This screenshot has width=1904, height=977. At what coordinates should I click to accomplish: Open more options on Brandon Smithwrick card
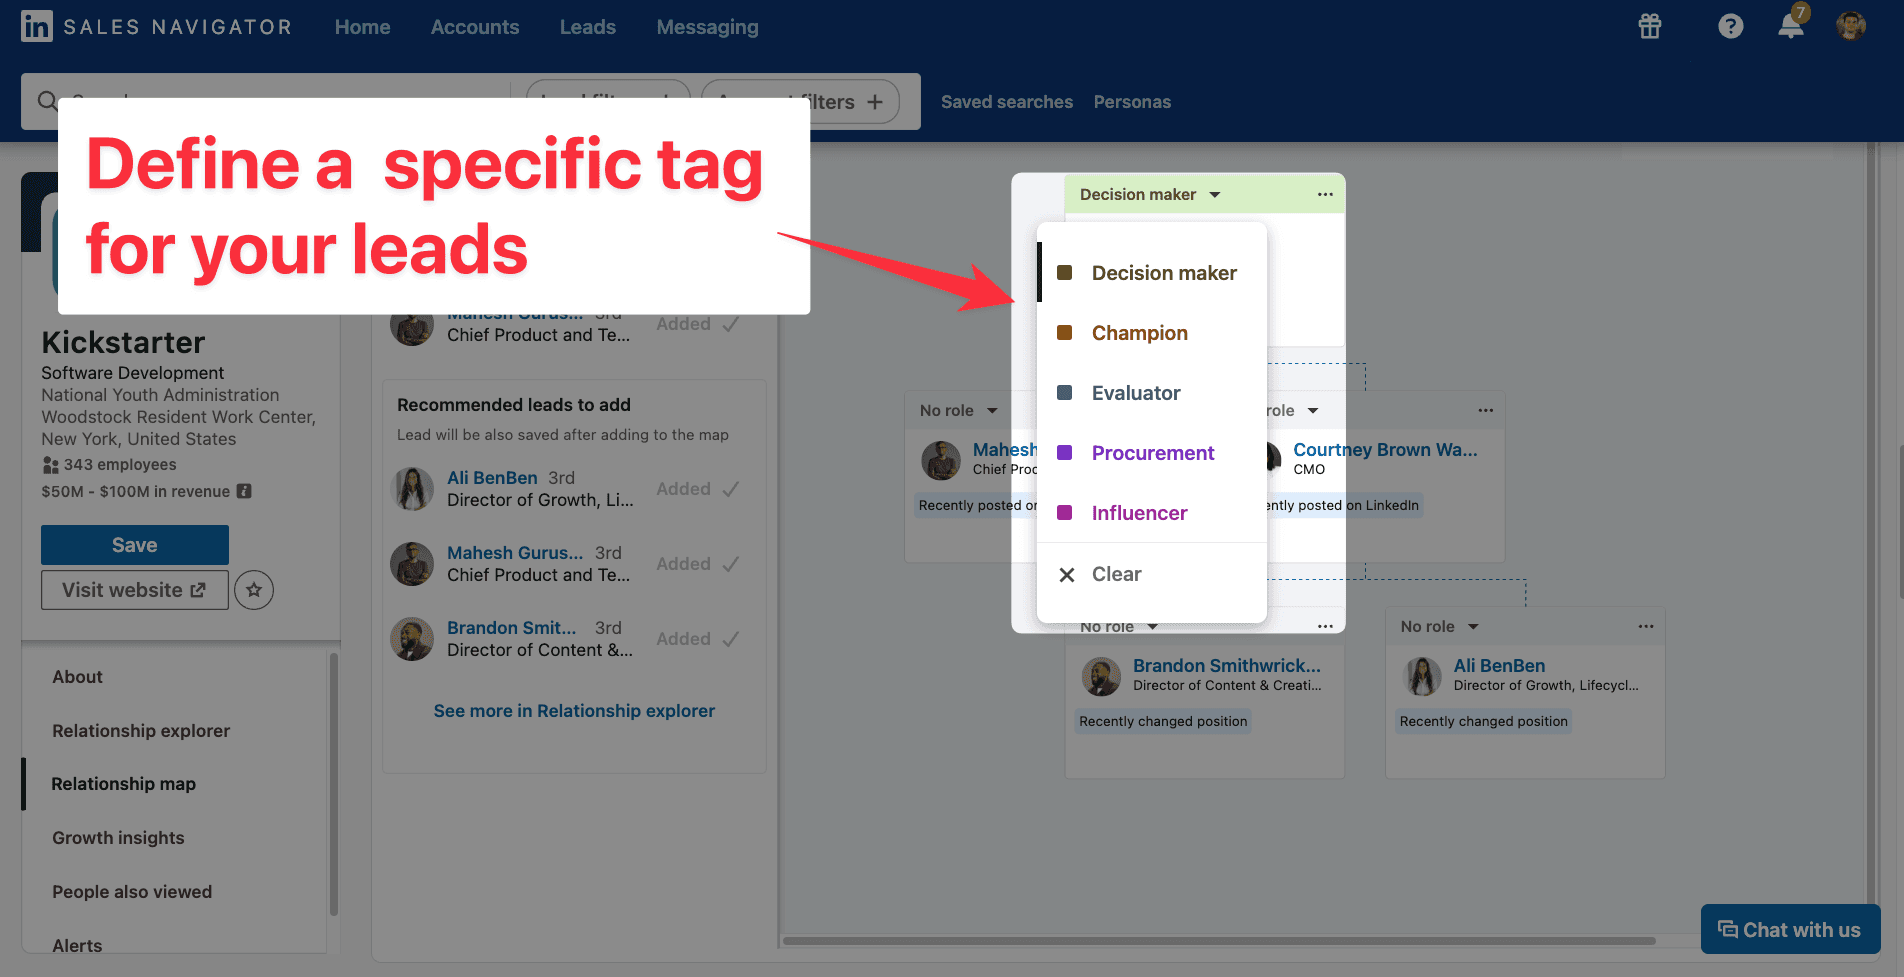[1325, 626]
